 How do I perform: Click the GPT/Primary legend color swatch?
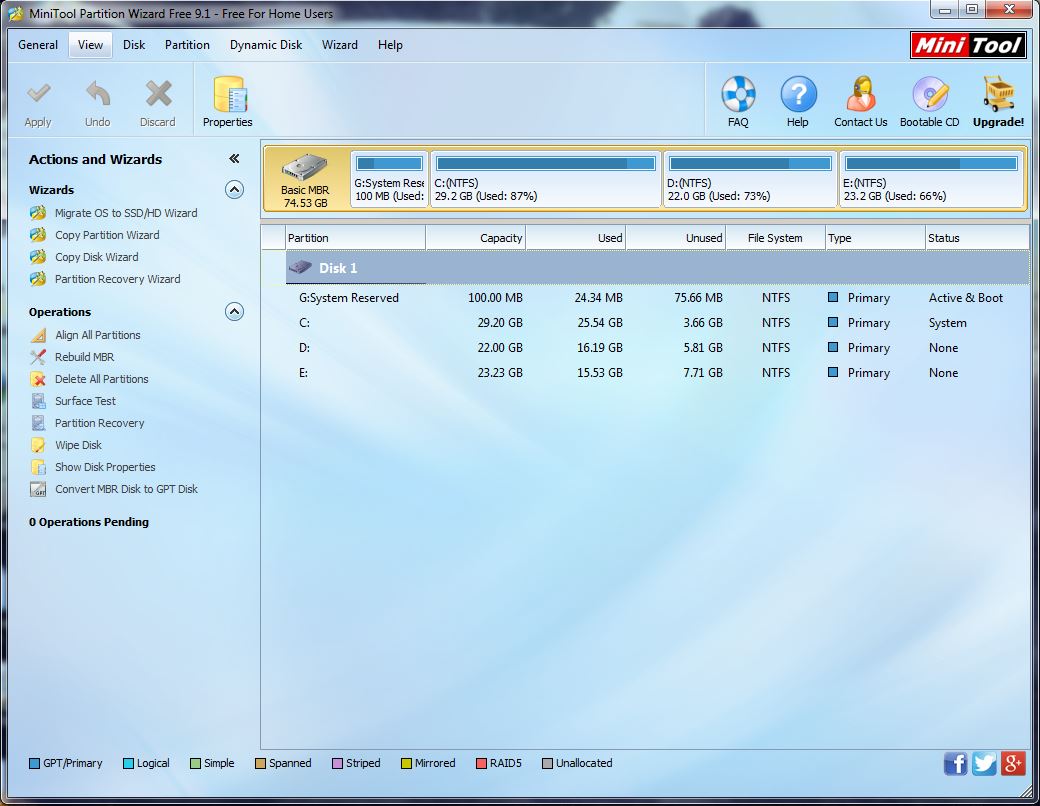pos(34,764)
